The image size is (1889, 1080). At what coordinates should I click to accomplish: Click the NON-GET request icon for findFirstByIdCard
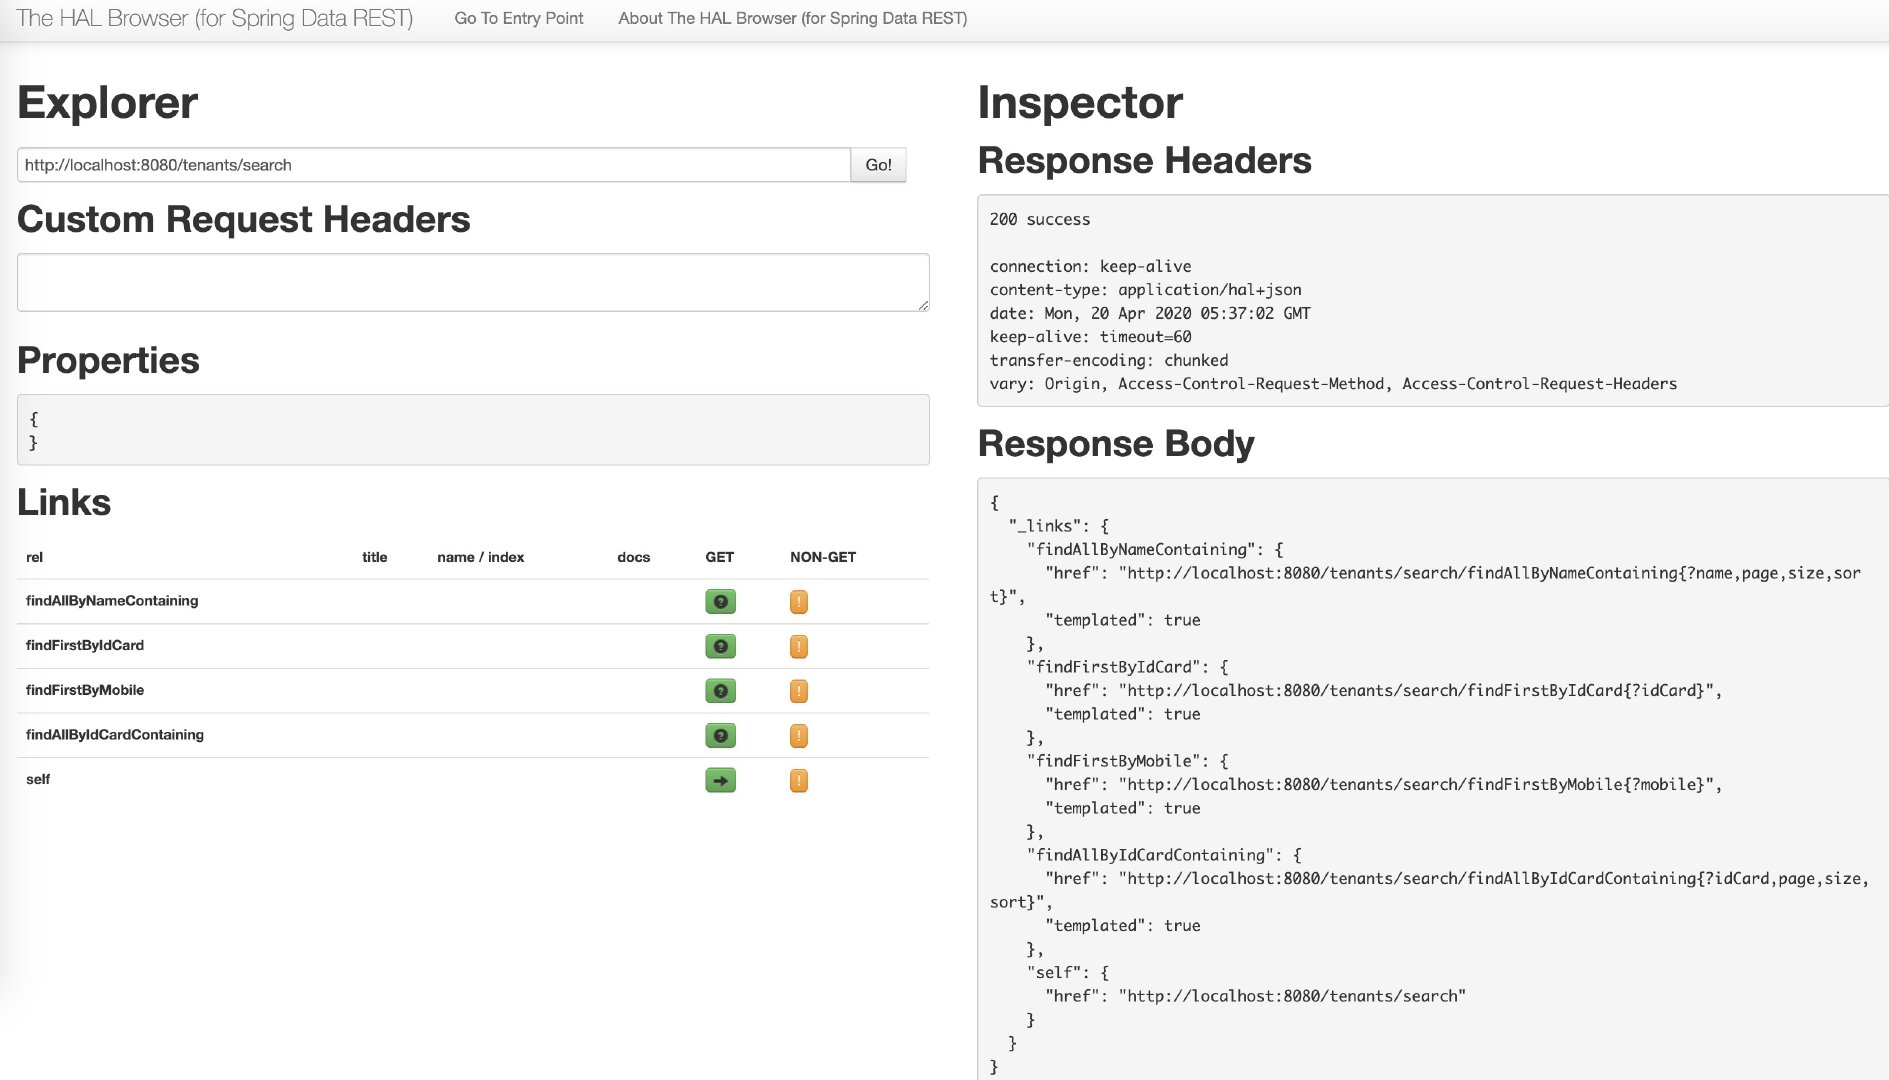(x=798, y=646)
